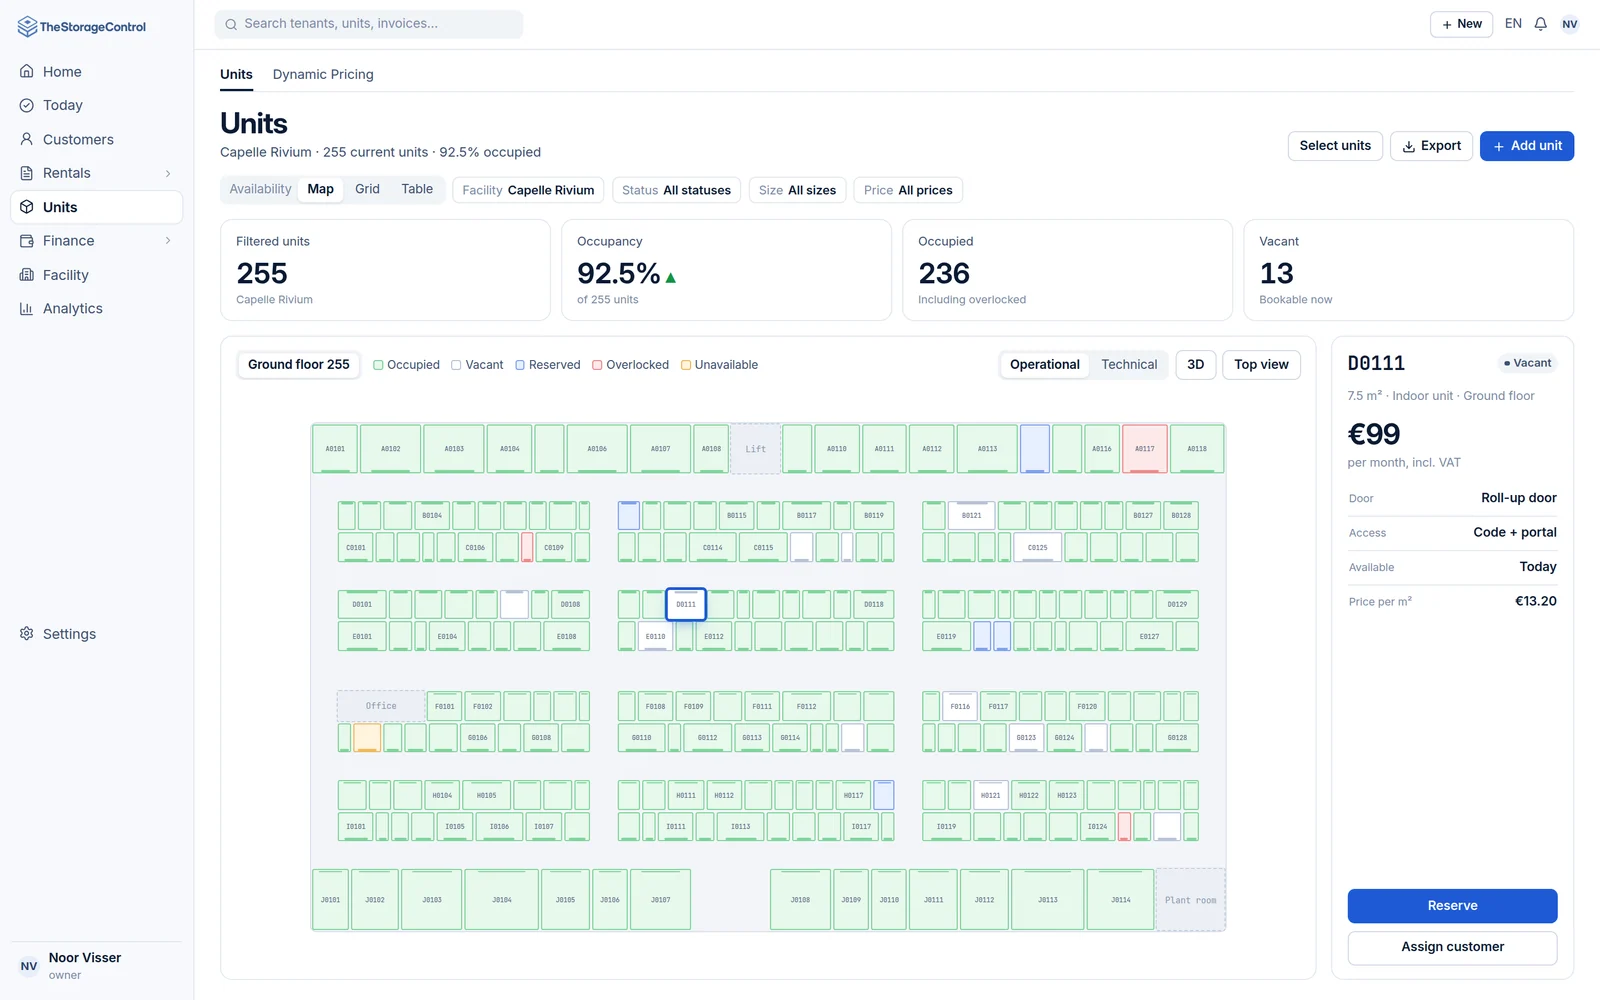Click Select units button
This screenshot has width=1600, height=1000.
(x=1335, y=146)
